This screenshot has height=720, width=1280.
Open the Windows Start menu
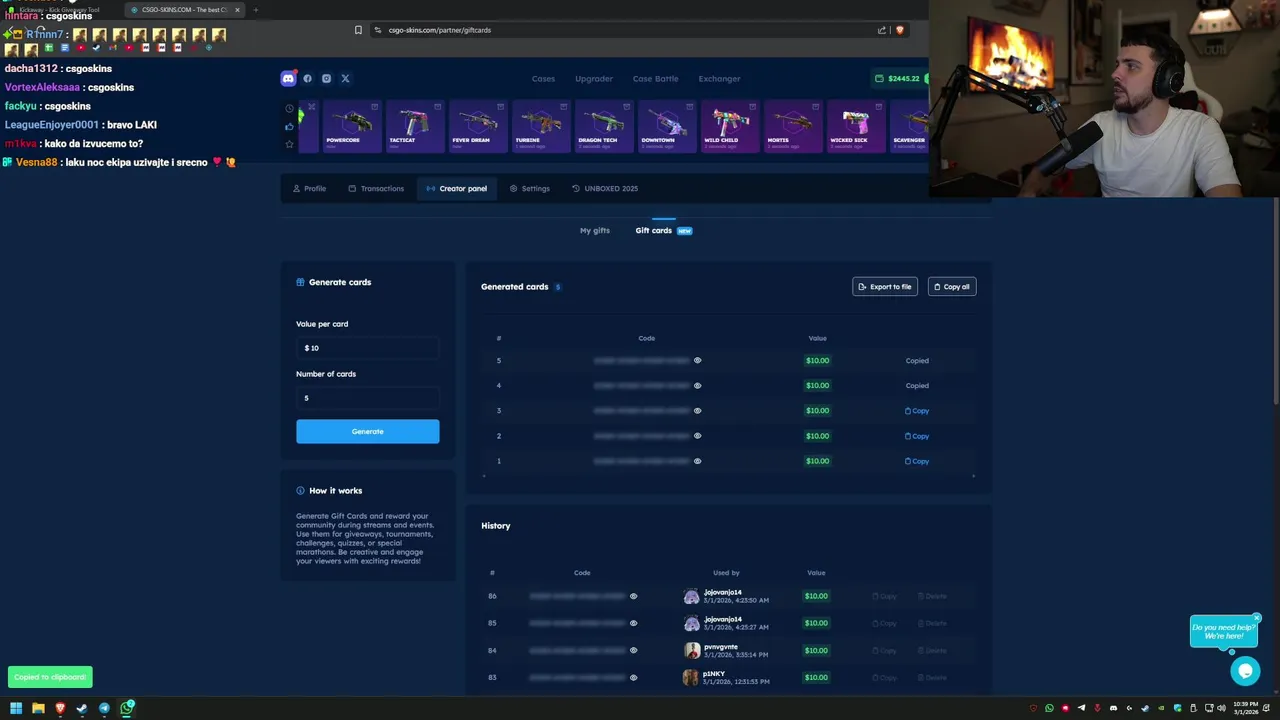[16, 708]
